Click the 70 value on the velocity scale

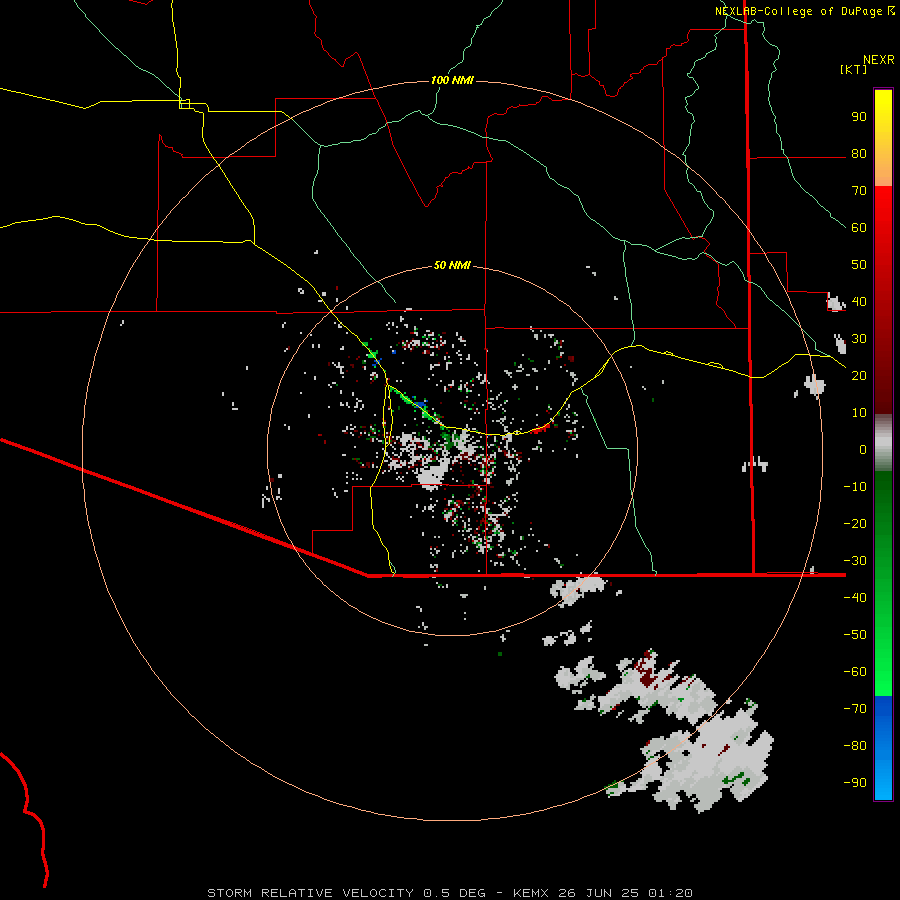pos(859,191)
